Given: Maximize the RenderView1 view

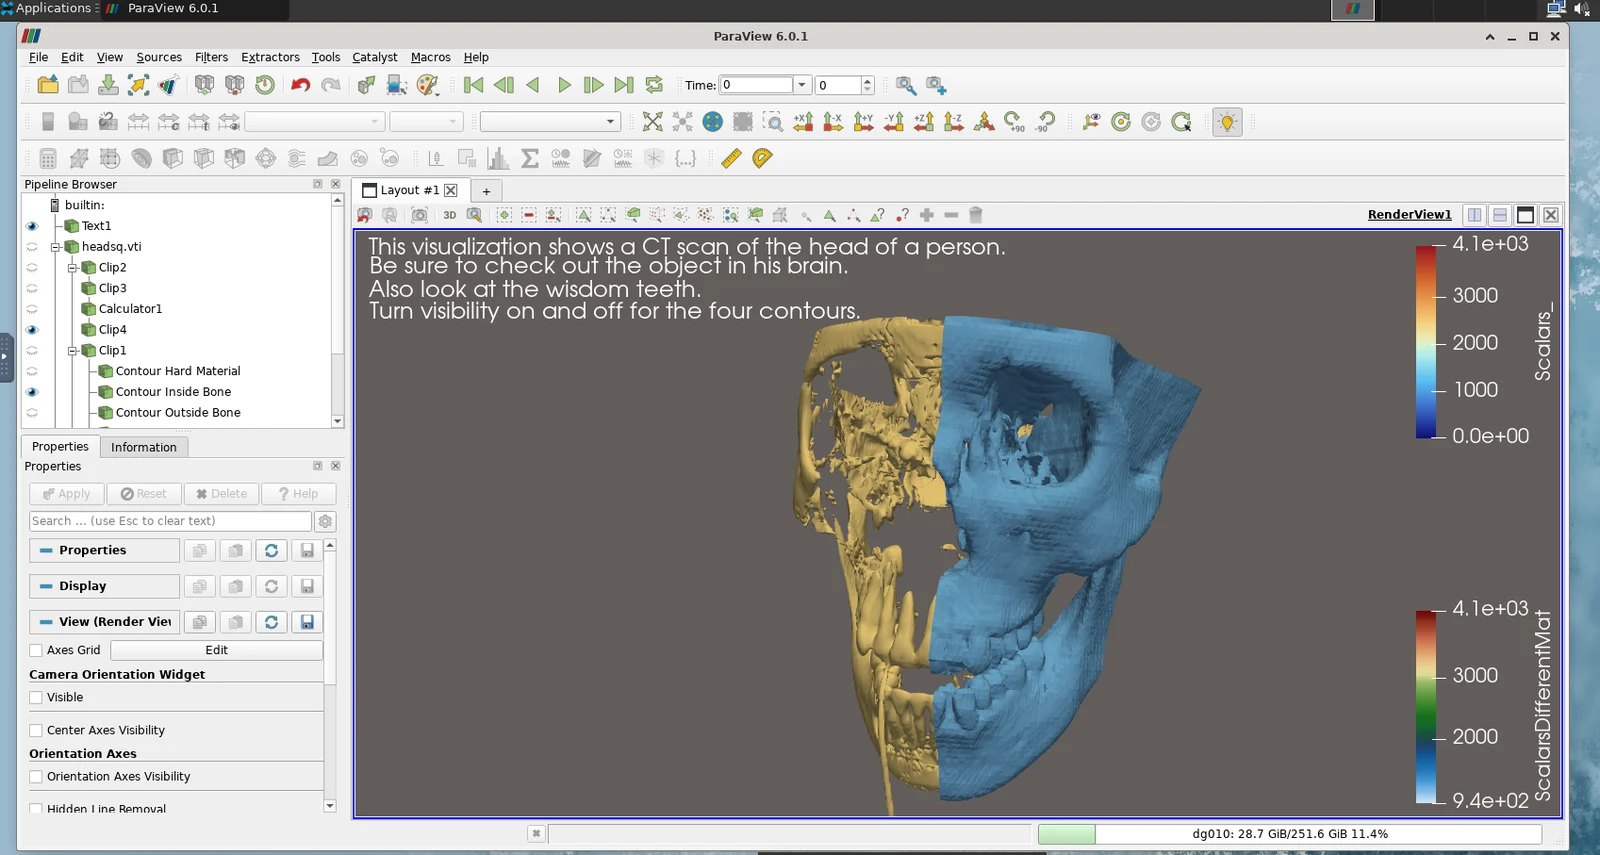Looking at the screenshot, I should tap(1525, 215).
